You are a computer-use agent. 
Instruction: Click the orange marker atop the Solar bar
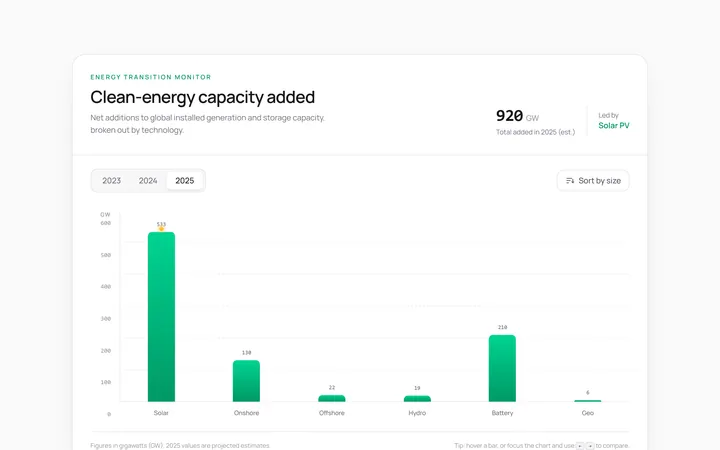(161, 229)
